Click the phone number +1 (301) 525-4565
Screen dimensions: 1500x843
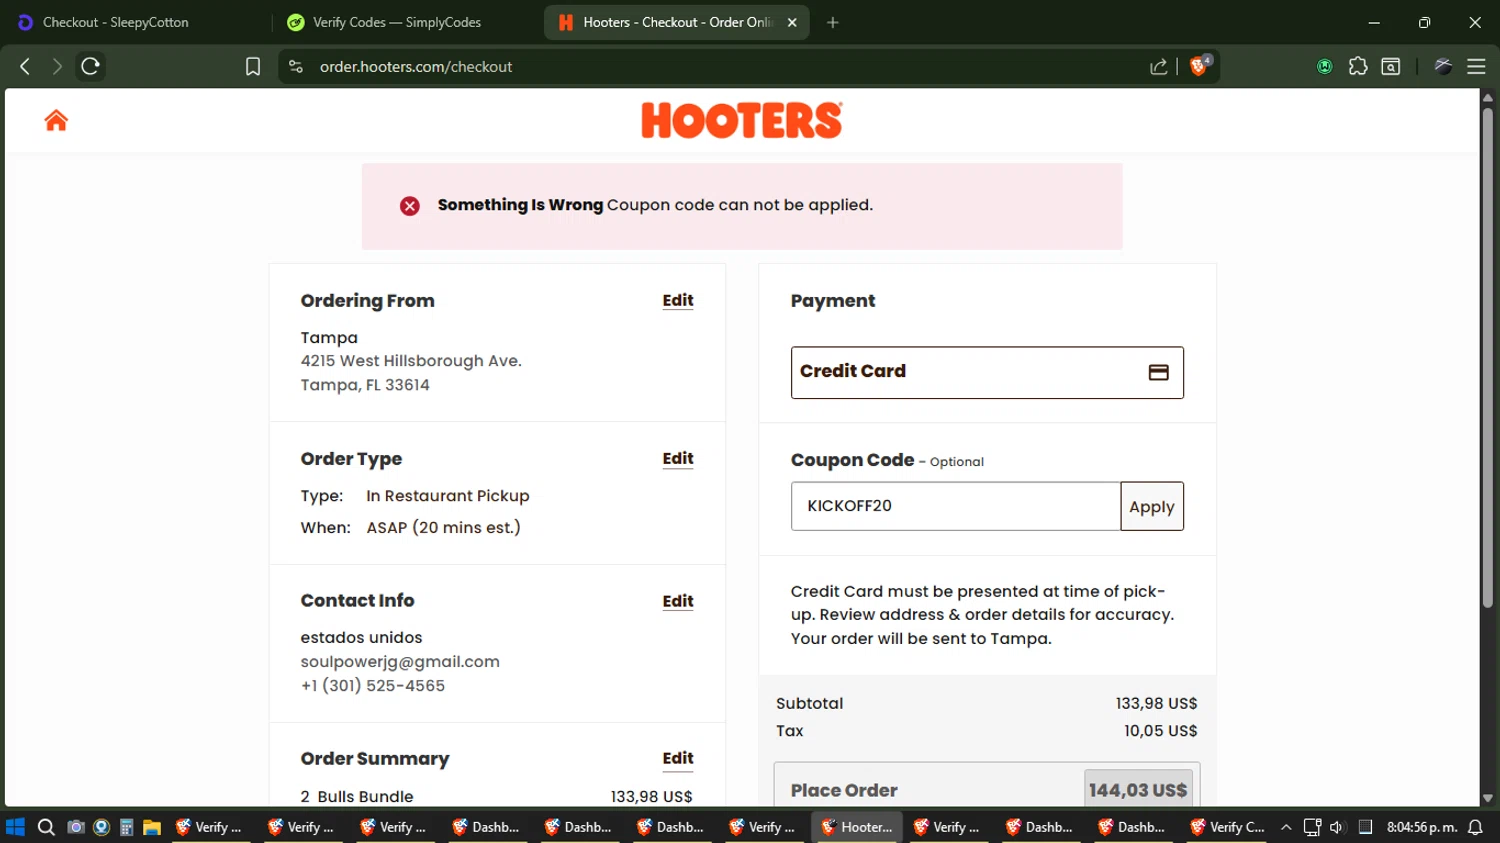(x=373, y=686)
